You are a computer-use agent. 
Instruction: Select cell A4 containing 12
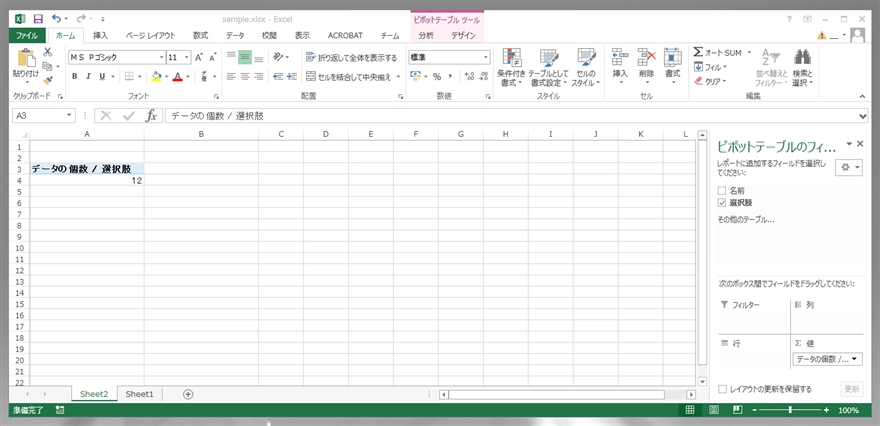point(87,180)
